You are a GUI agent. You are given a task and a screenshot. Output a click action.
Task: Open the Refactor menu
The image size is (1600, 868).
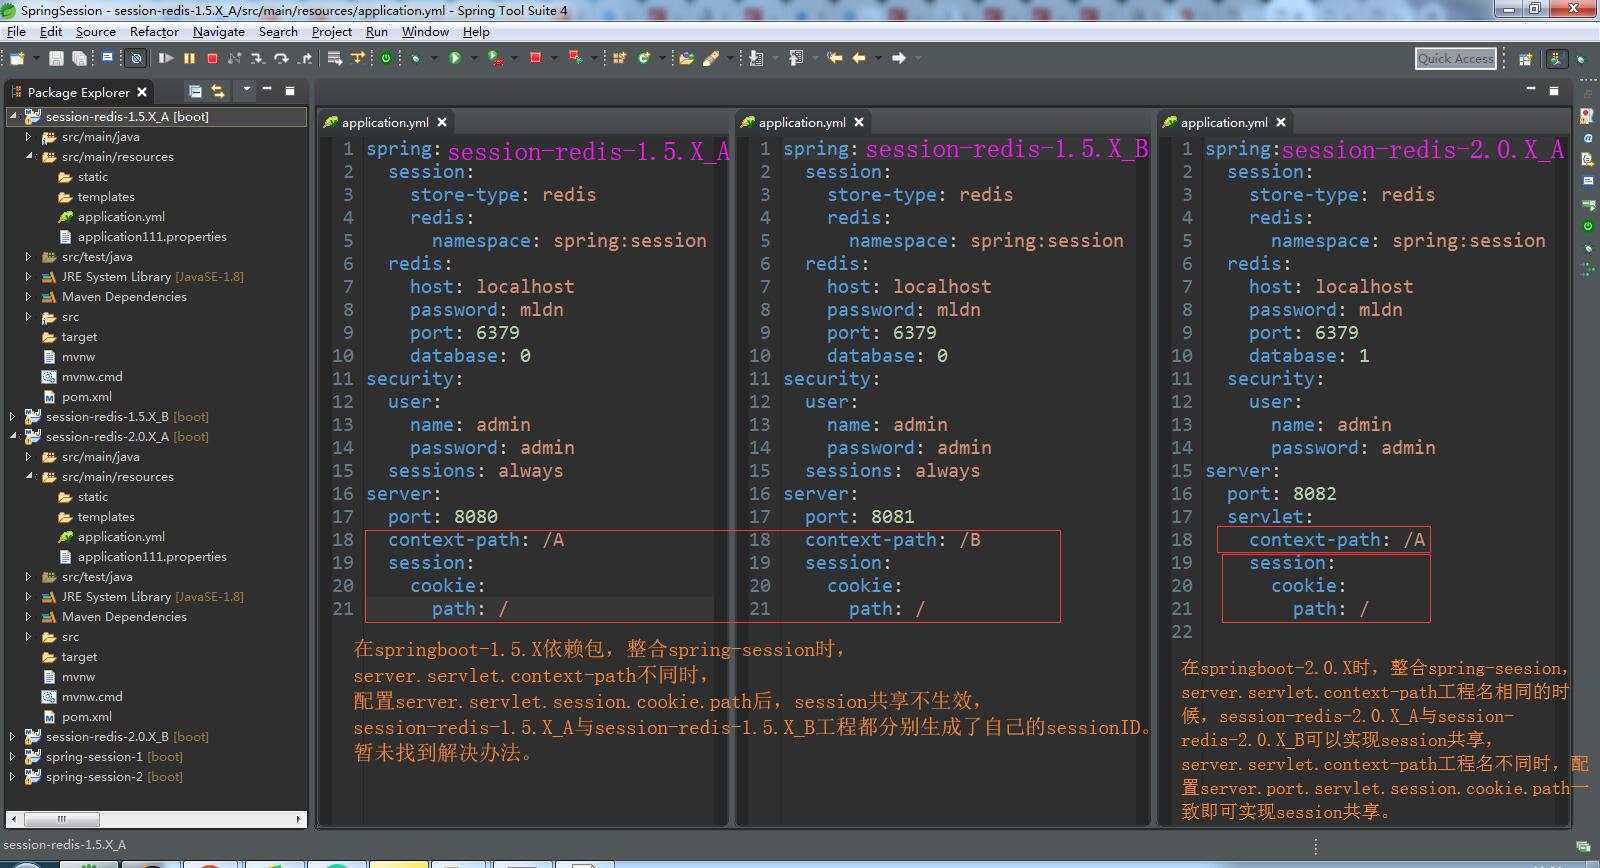(x=154, y=32)
